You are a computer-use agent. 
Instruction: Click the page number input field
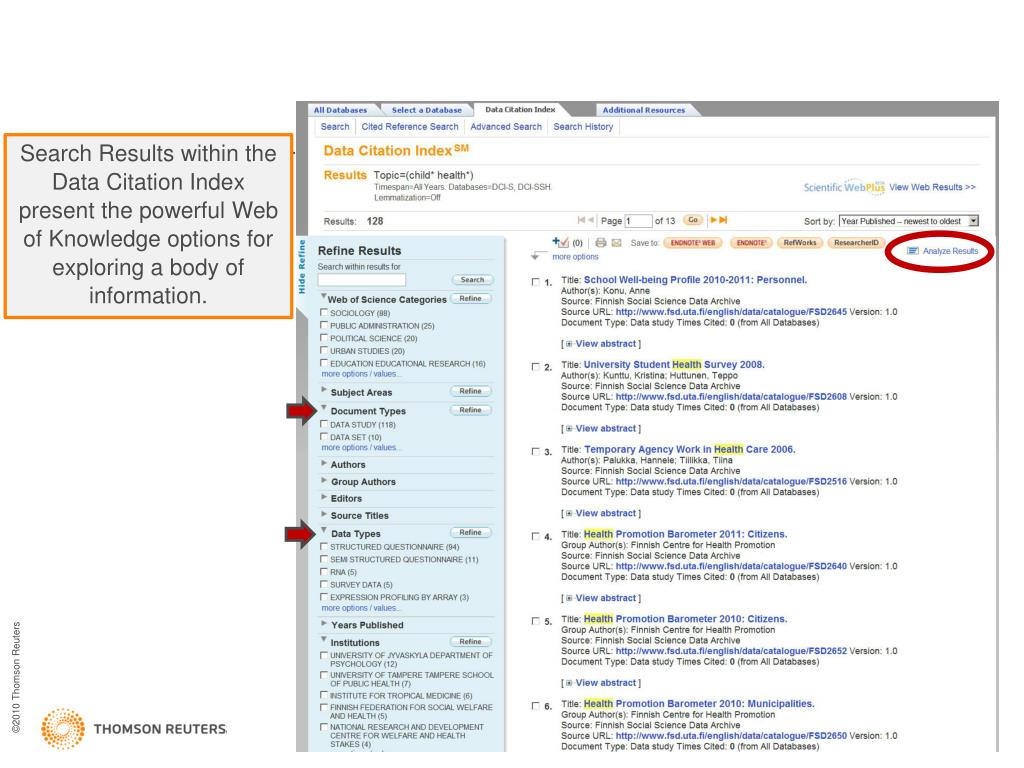pos(639,221)
